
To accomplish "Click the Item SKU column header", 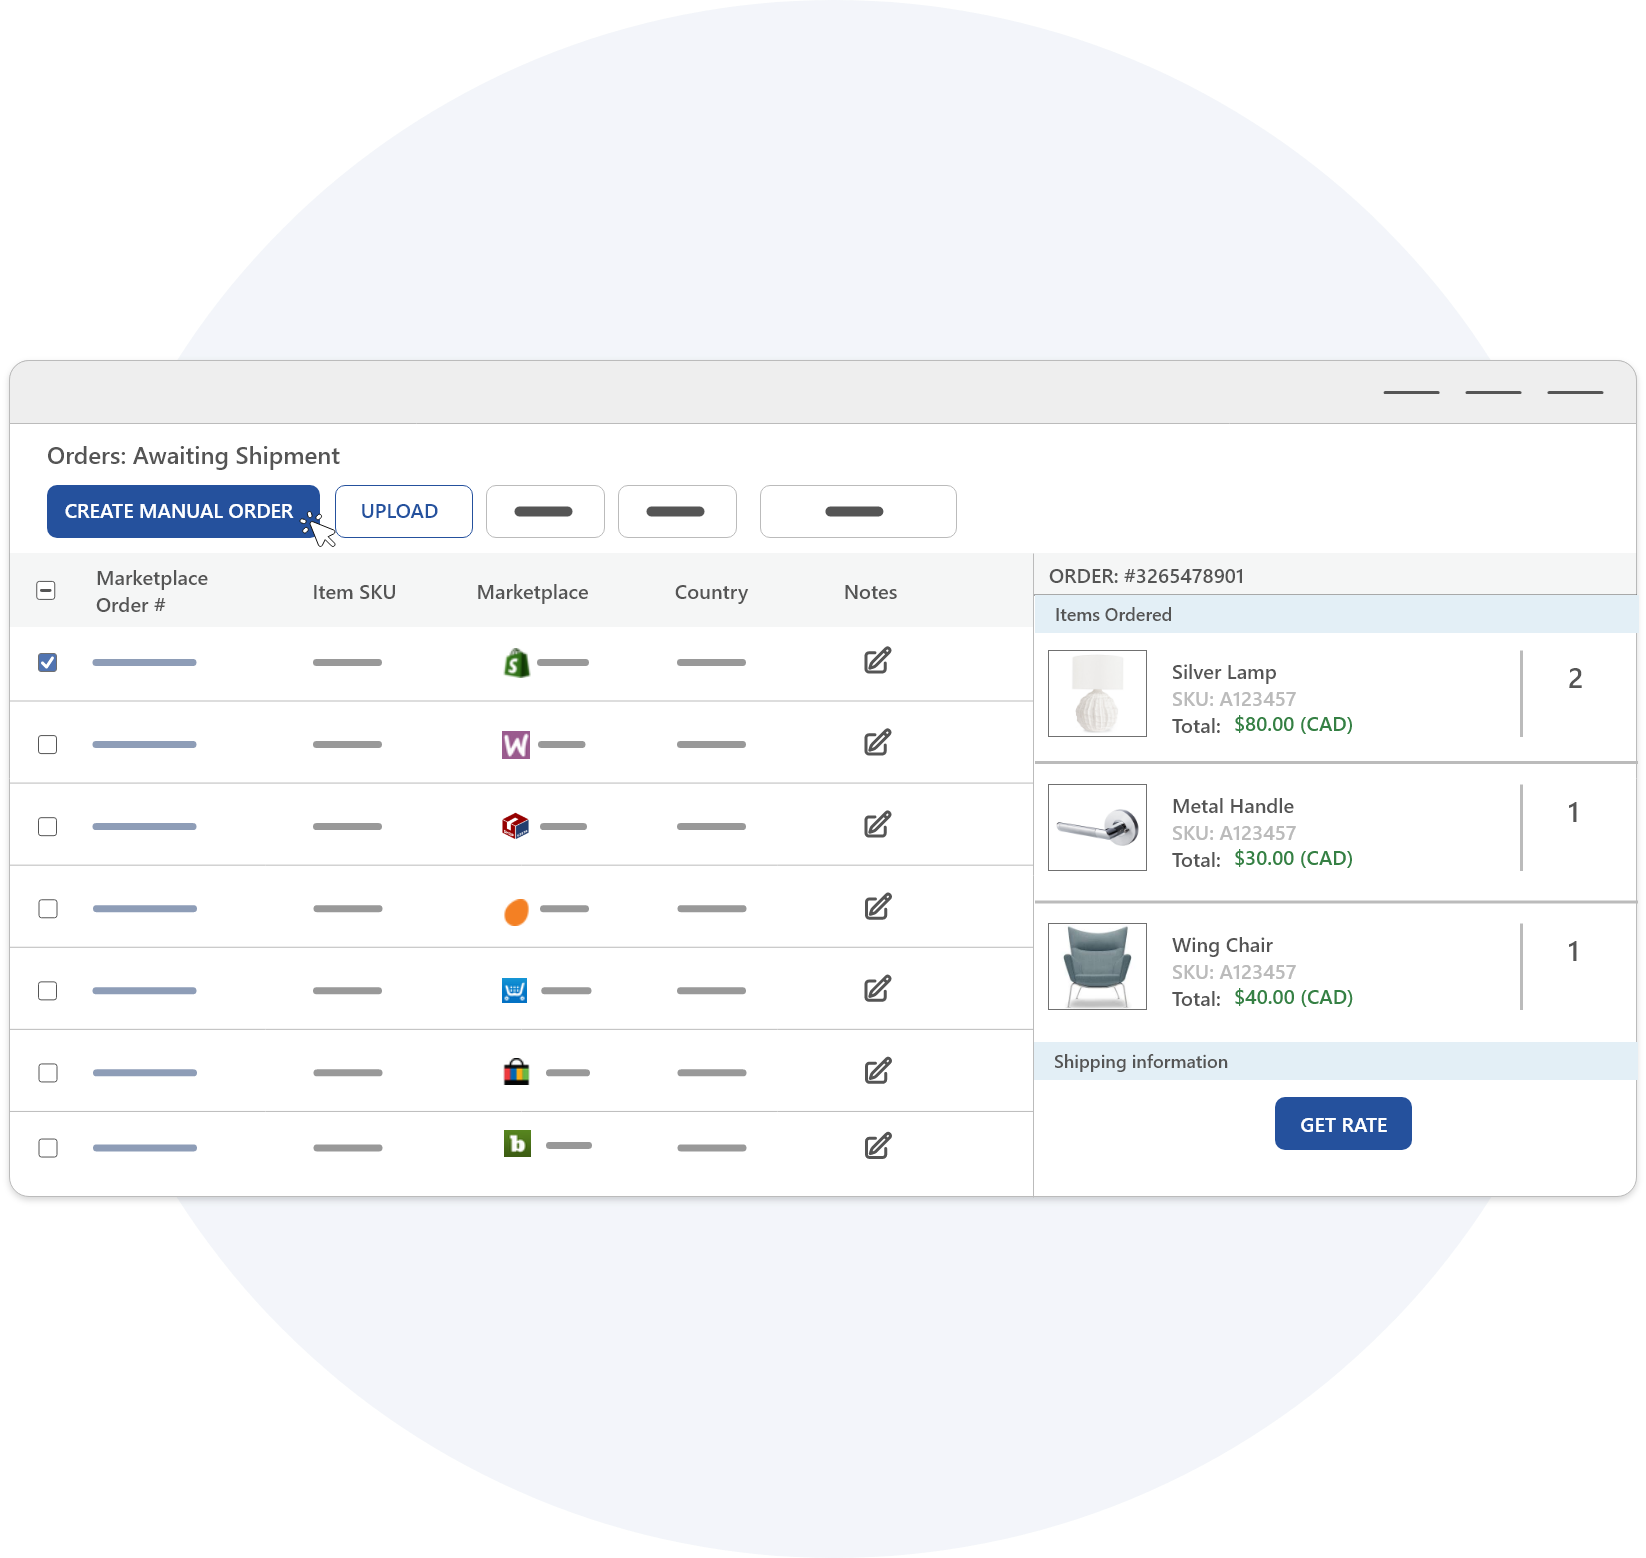I will 354,592.
